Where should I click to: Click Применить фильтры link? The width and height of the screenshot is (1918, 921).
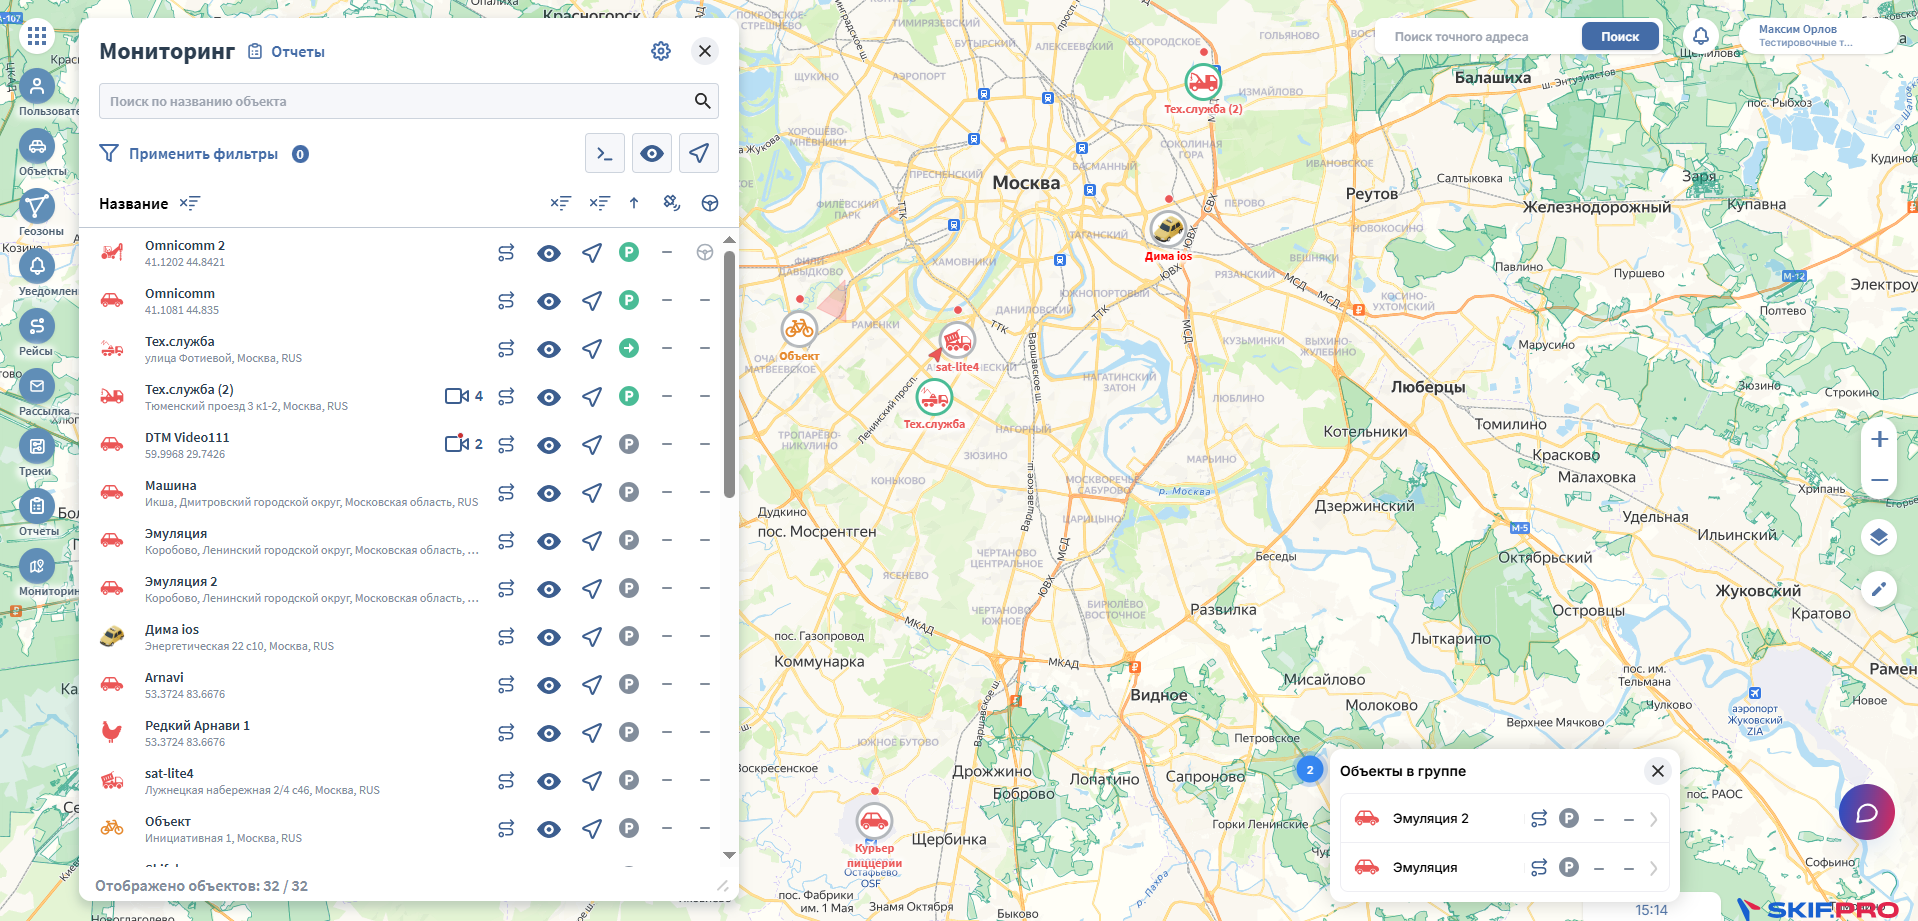(x=203, y=154)
